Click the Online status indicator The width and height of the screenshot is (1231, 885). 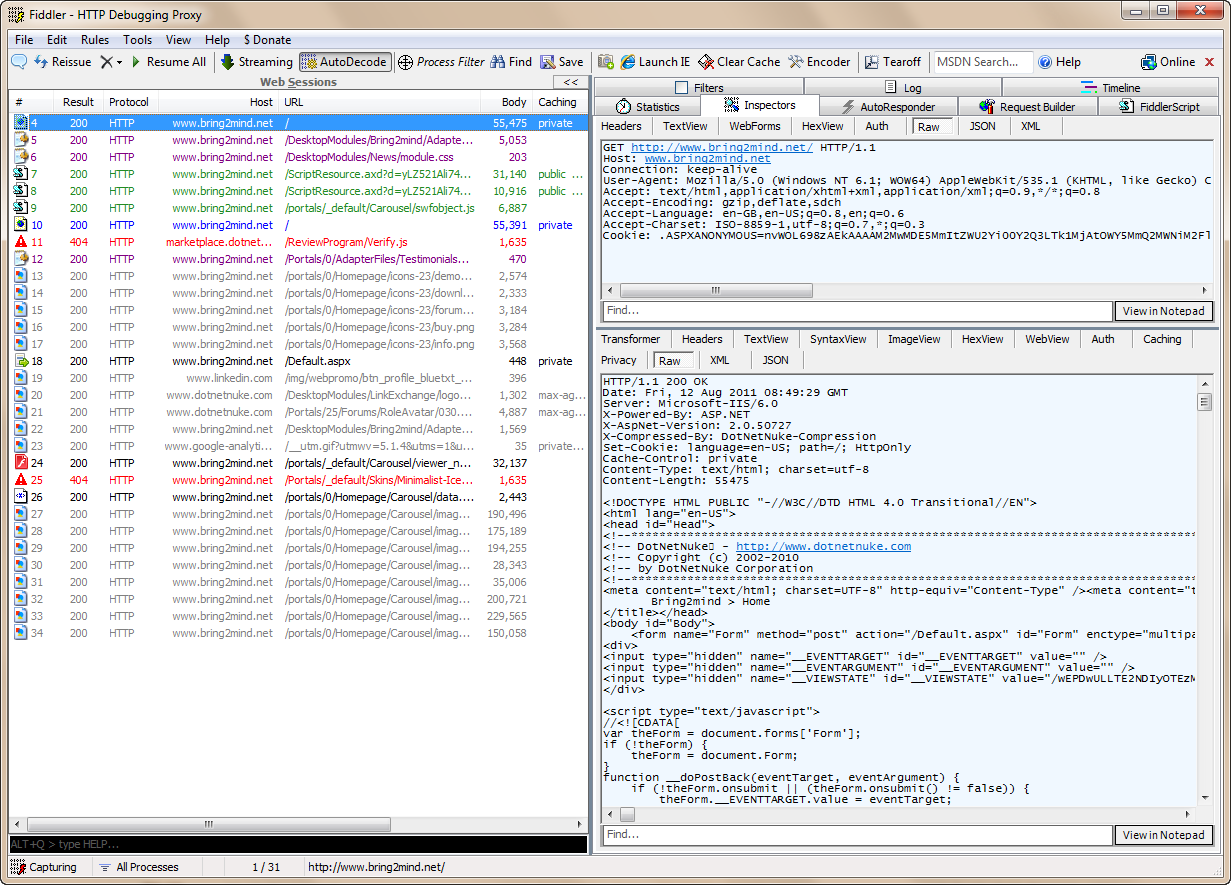[x=1168, y=62]
